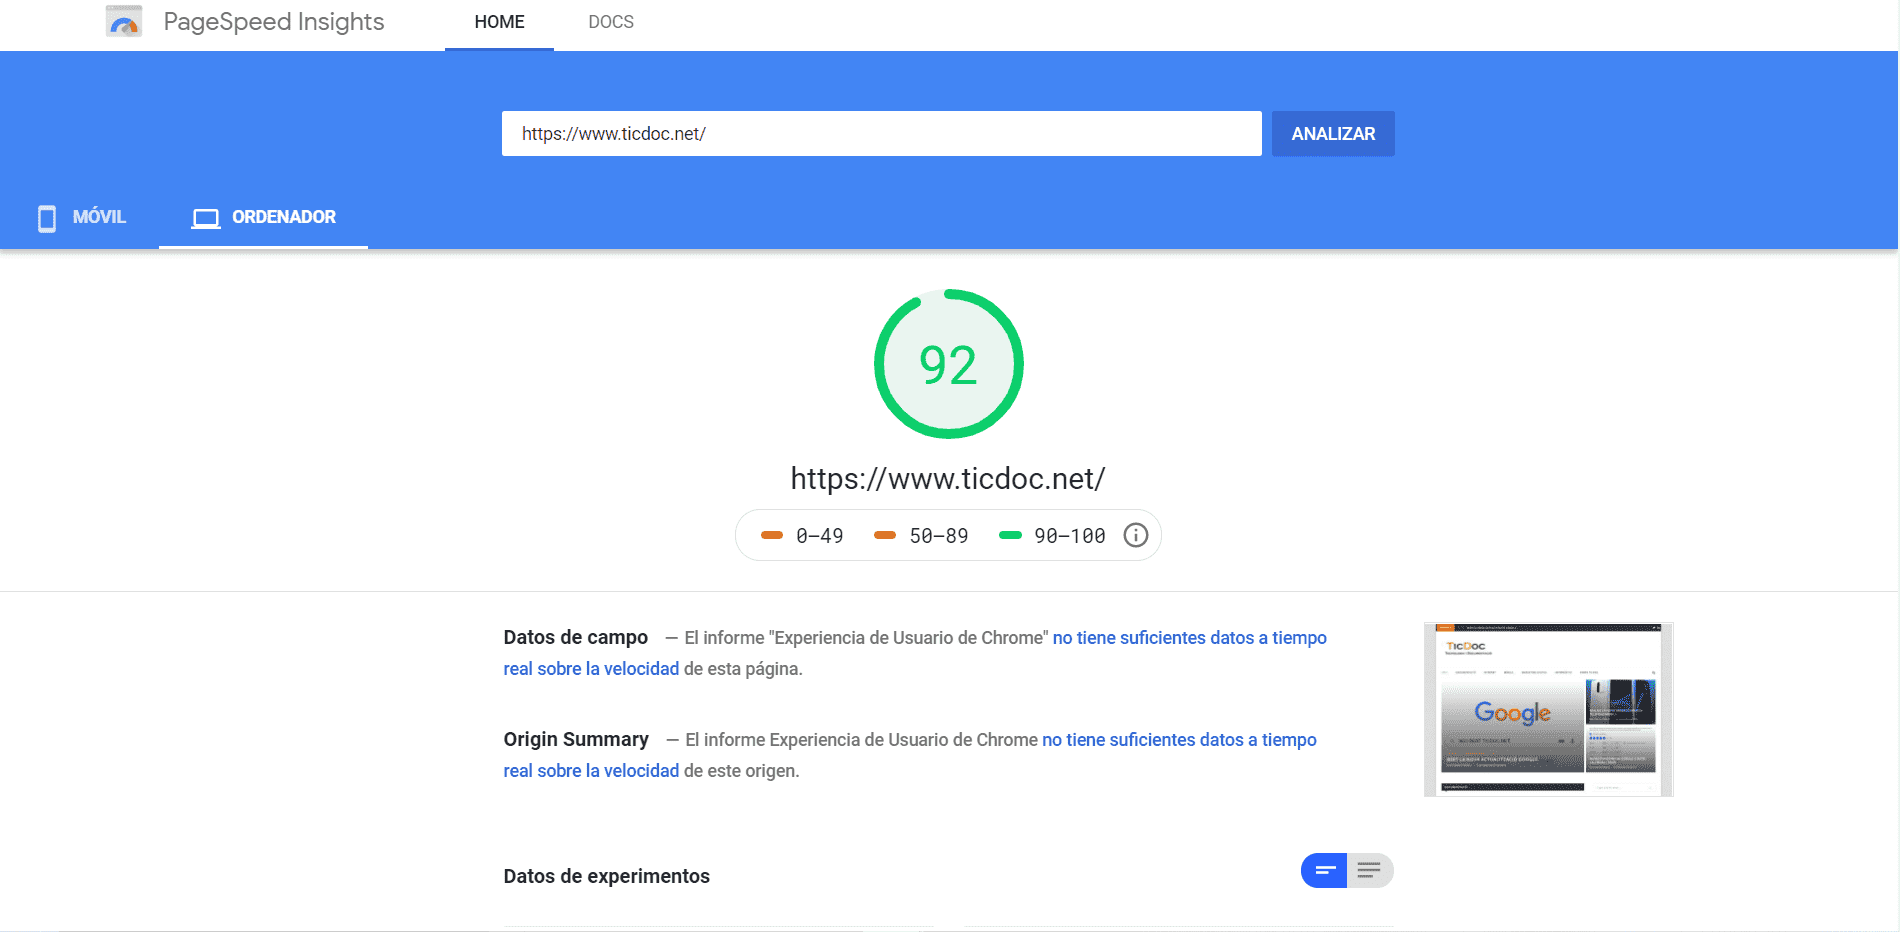Click the ANALIZAR button

(x=1333, y=133)
